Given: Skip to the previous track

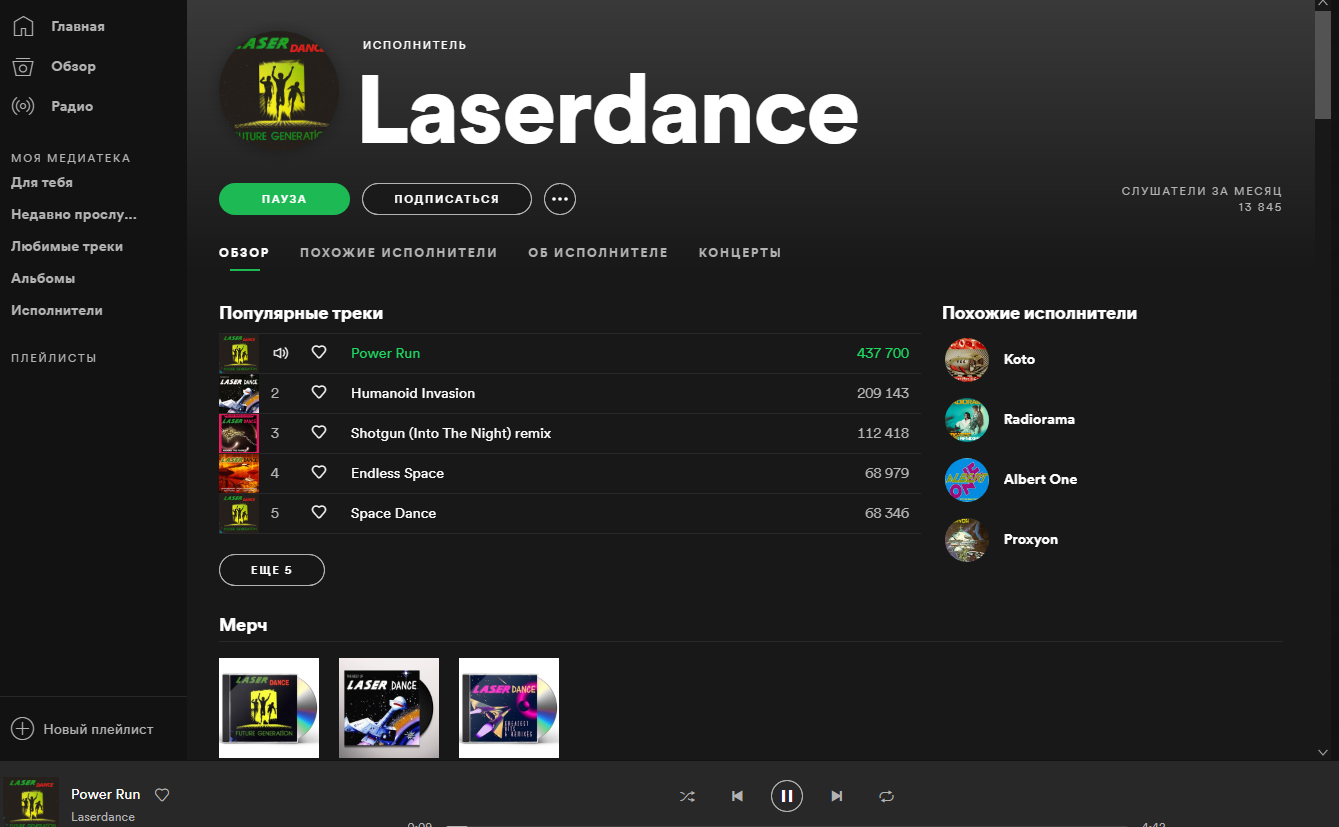Looking at the screenshot, I should [737, 796].
